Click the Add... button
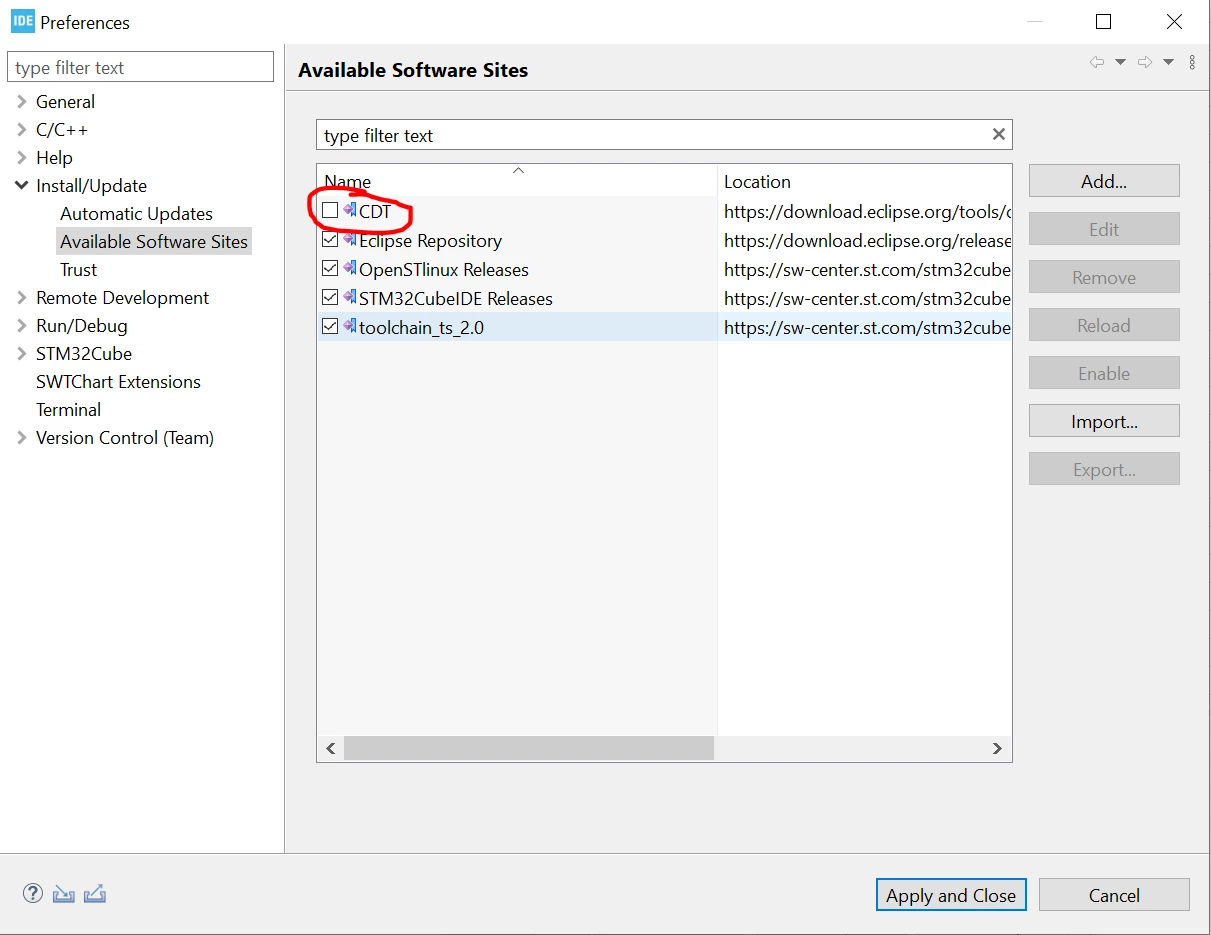The height and width of the screenshot is (935, 1211). pyautogui.click(x=1104, y=181)
